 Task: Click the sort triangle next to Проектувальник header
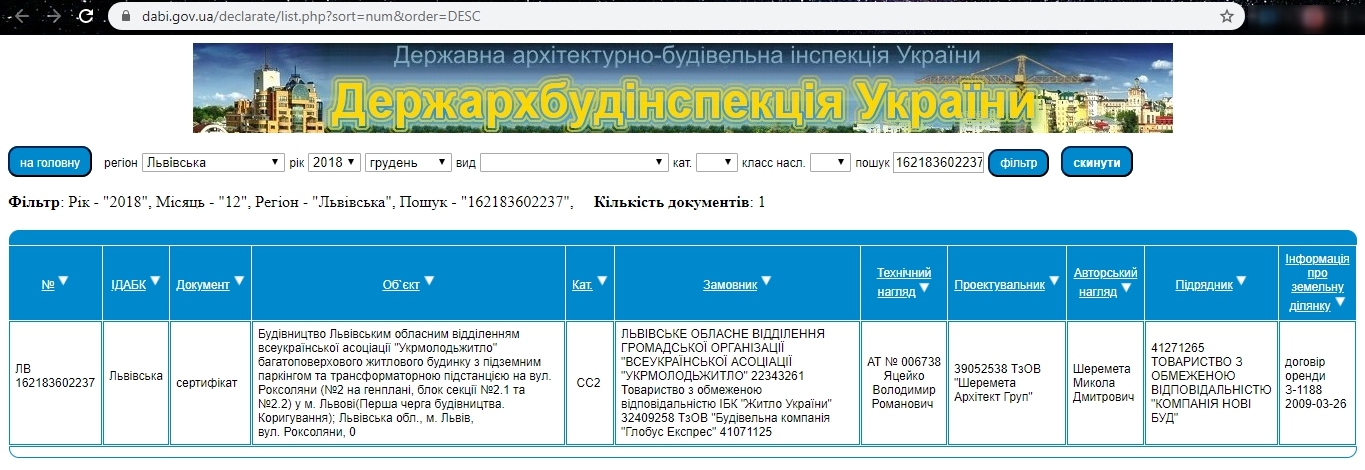[1054, 282]
